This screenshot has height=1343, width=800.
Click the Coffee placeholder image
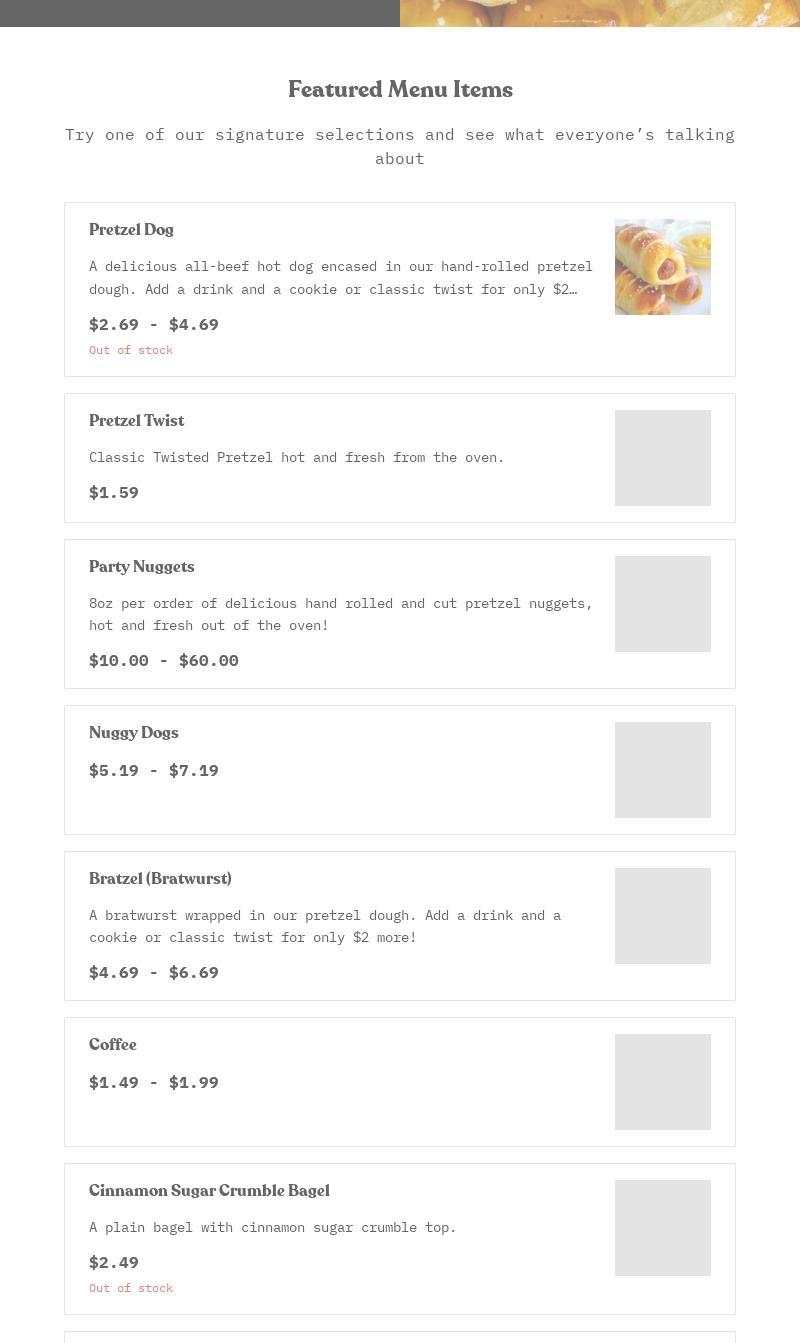point(662,1082)
